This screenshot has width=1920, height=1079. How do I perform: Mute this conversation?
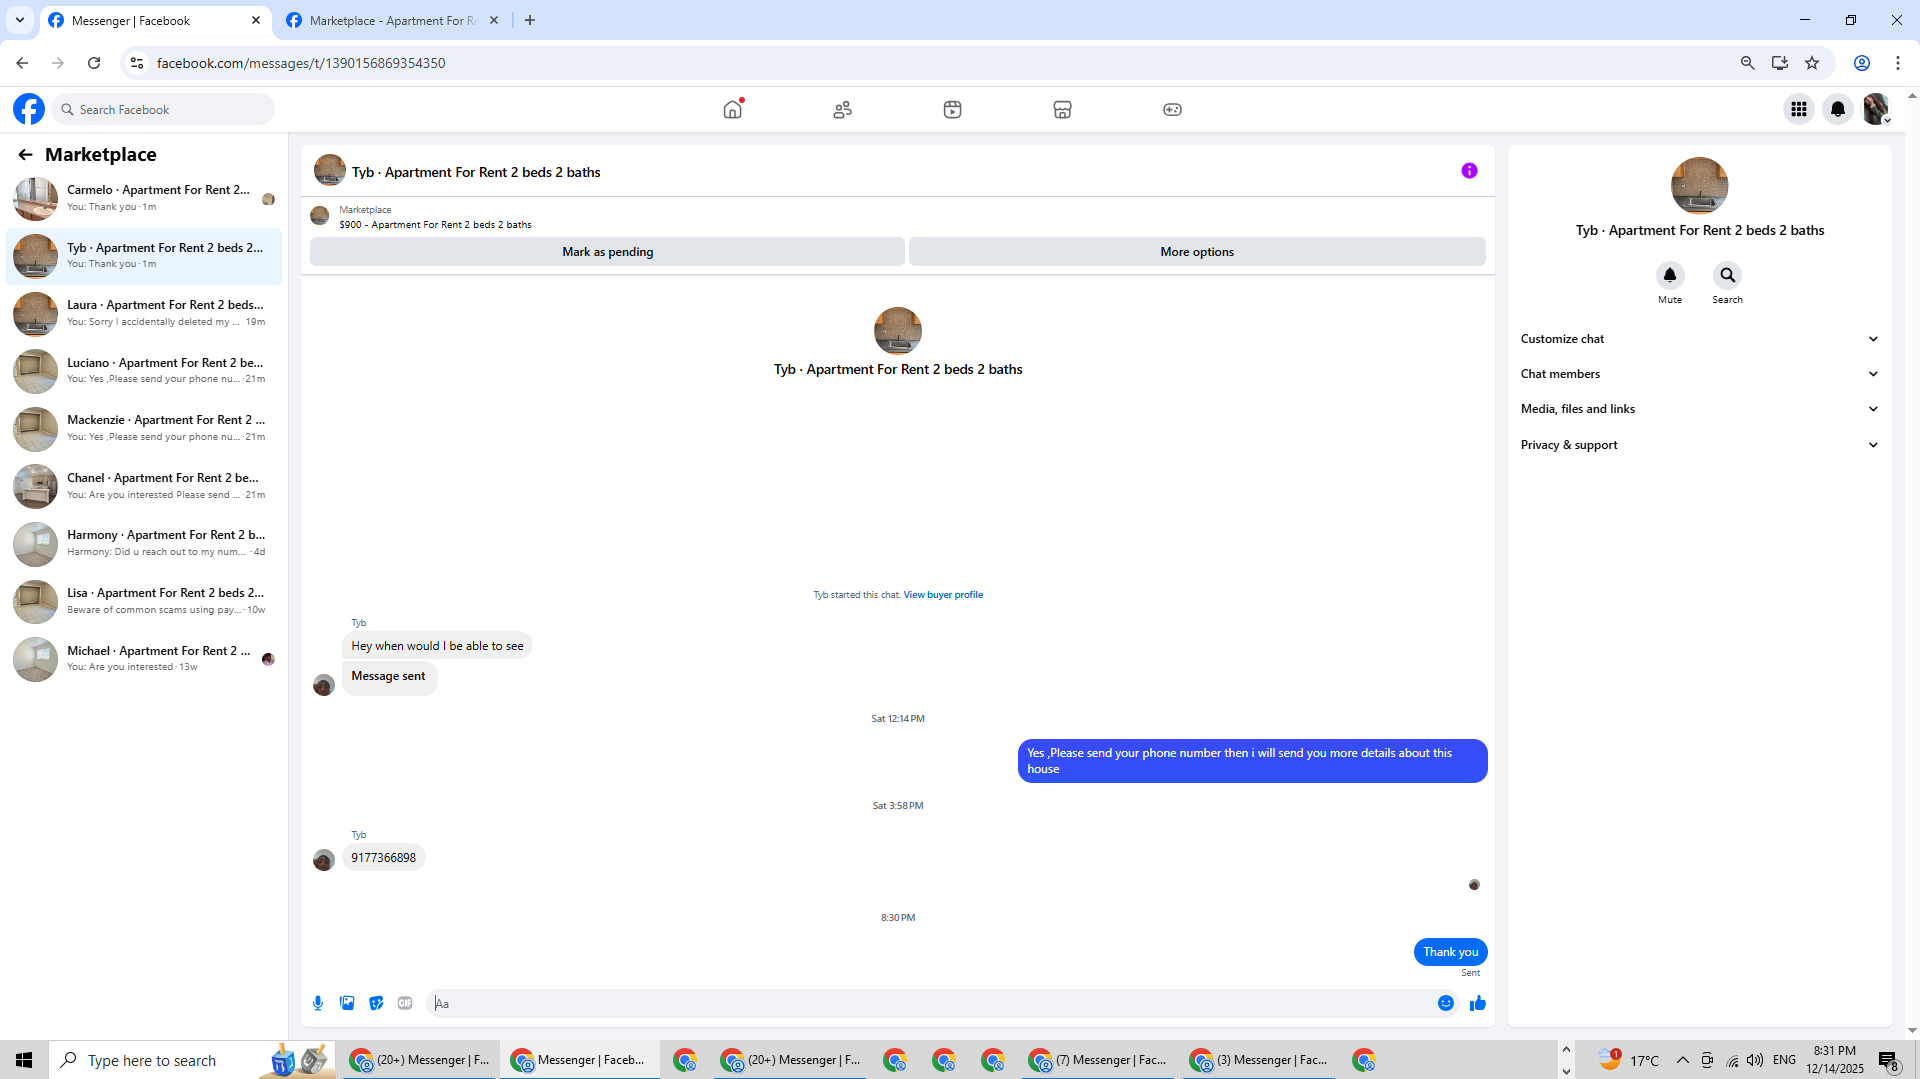coord(1670,275)
